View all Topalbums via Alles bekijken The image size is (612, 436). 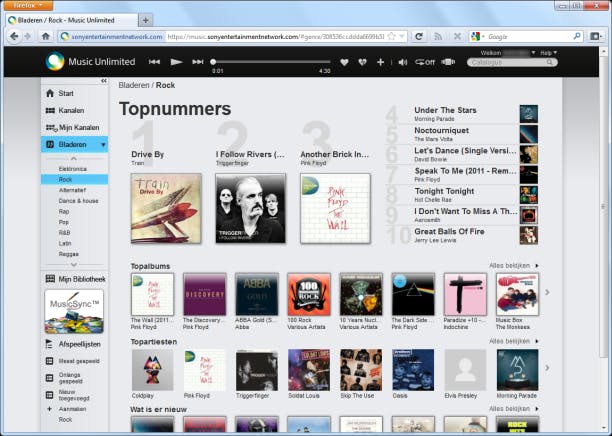513,266
